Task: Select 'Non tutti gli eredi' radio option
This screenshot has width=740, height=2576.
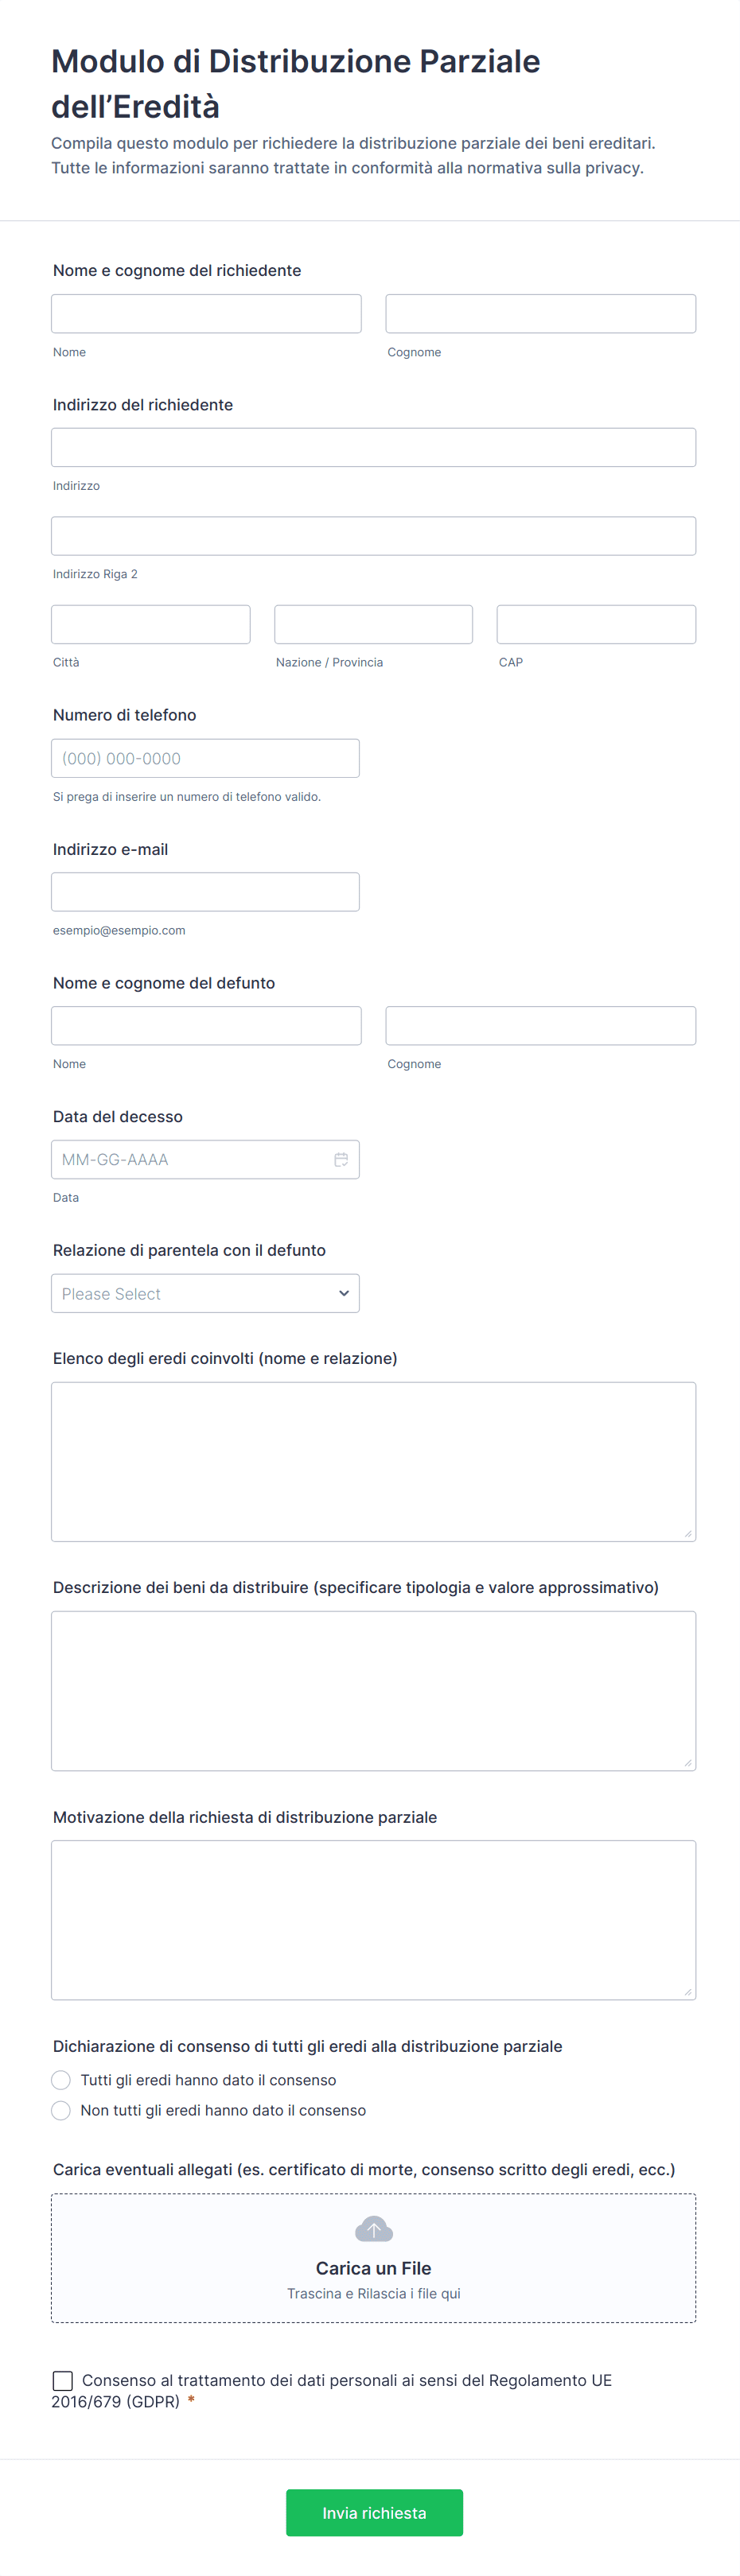Action: click(61, 2110)
